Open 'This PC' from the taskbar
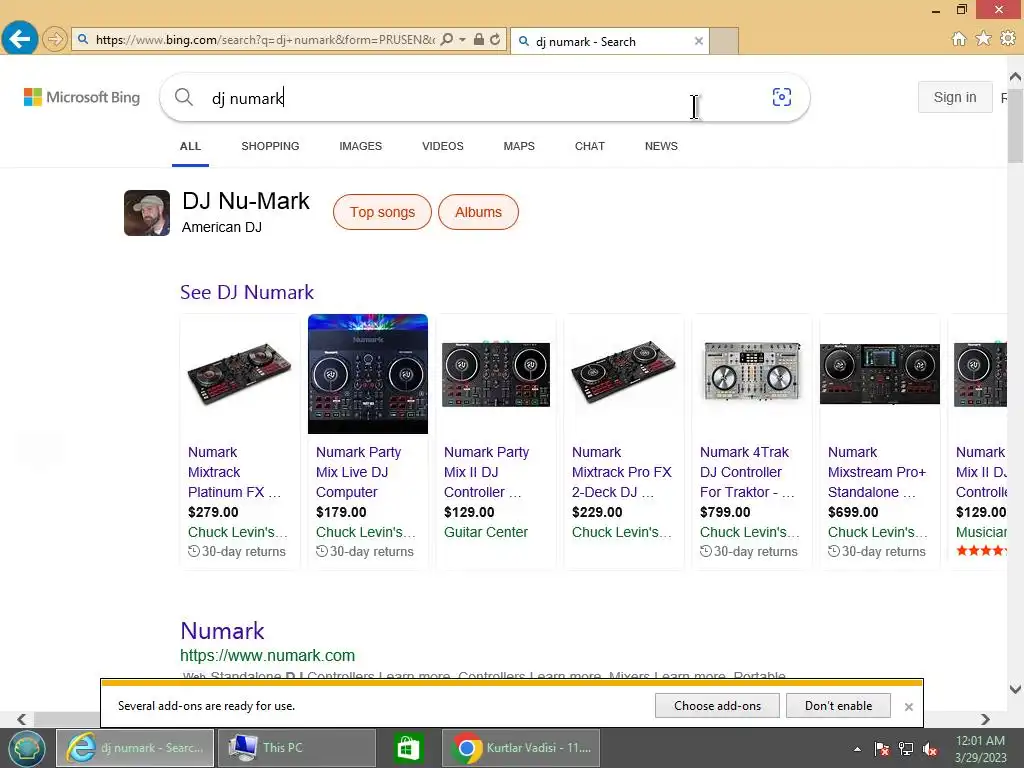 [296, 748]
